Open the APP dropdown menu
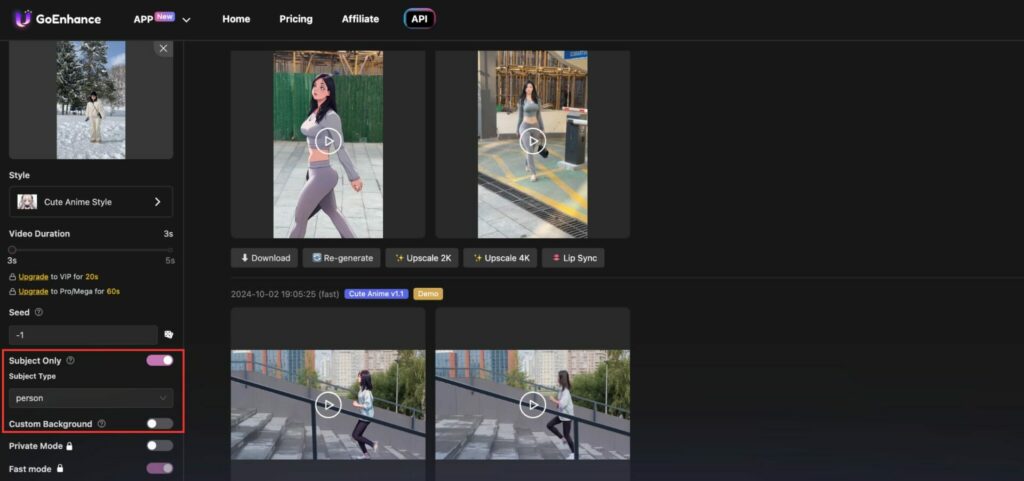Image resolution: width=1024 pixels, height=481 pixels. [161, 19]
